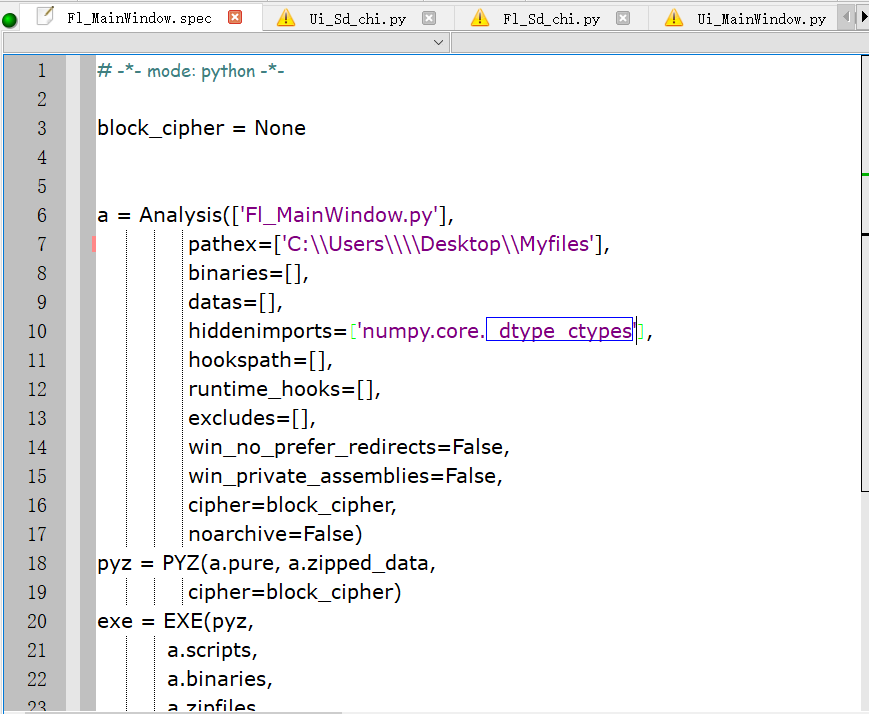
Task: Click the highlighted _dtype_ctypes text on line 10
Action: pos(559,330)
